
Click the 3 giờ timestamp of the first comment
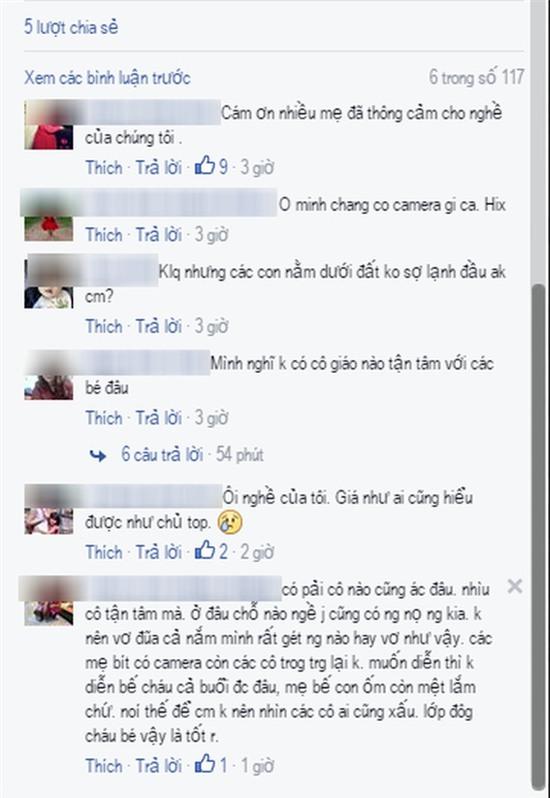[257, 167]
